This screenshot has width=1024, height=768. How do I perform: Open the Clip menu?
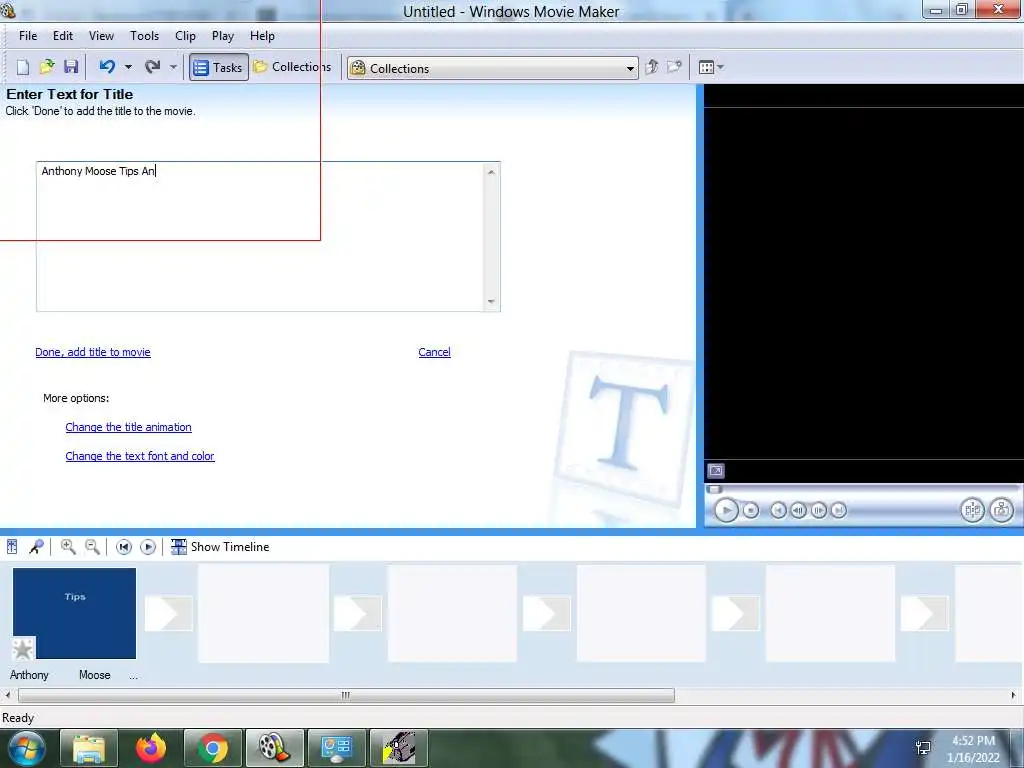185,36
